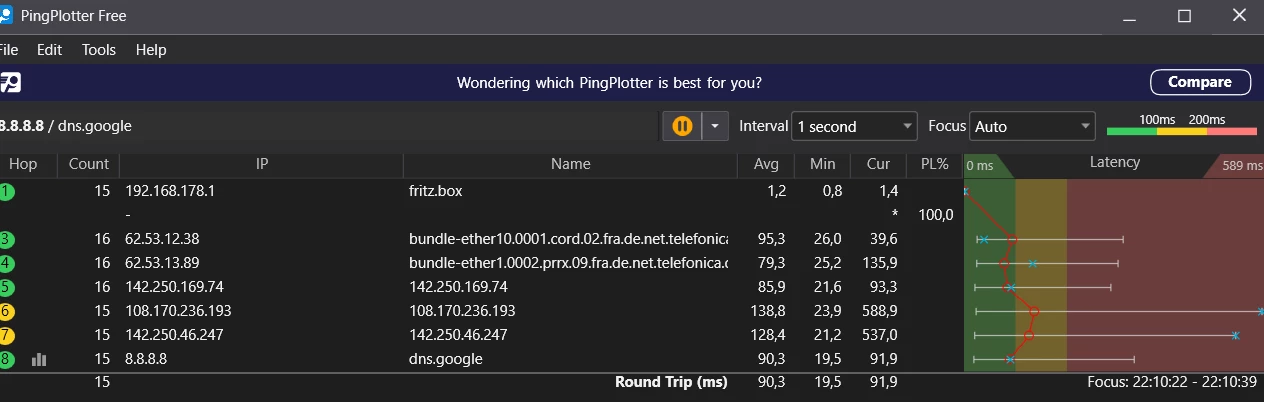The width and height of the screenshot is (1264, 402).
Task: Click the green hop 4 status circle
Action: (x=7, y=263)
